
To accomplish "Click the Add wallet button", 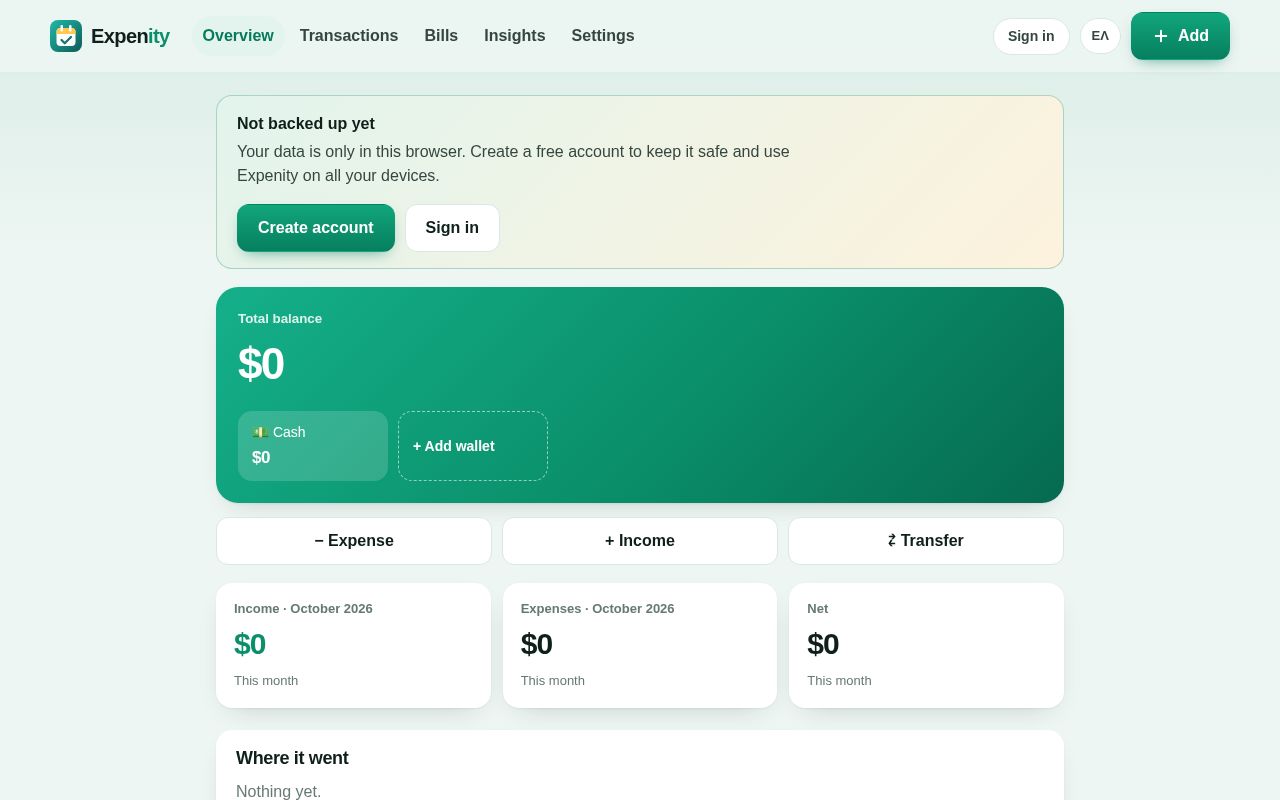I will click(x=473, y=446).
